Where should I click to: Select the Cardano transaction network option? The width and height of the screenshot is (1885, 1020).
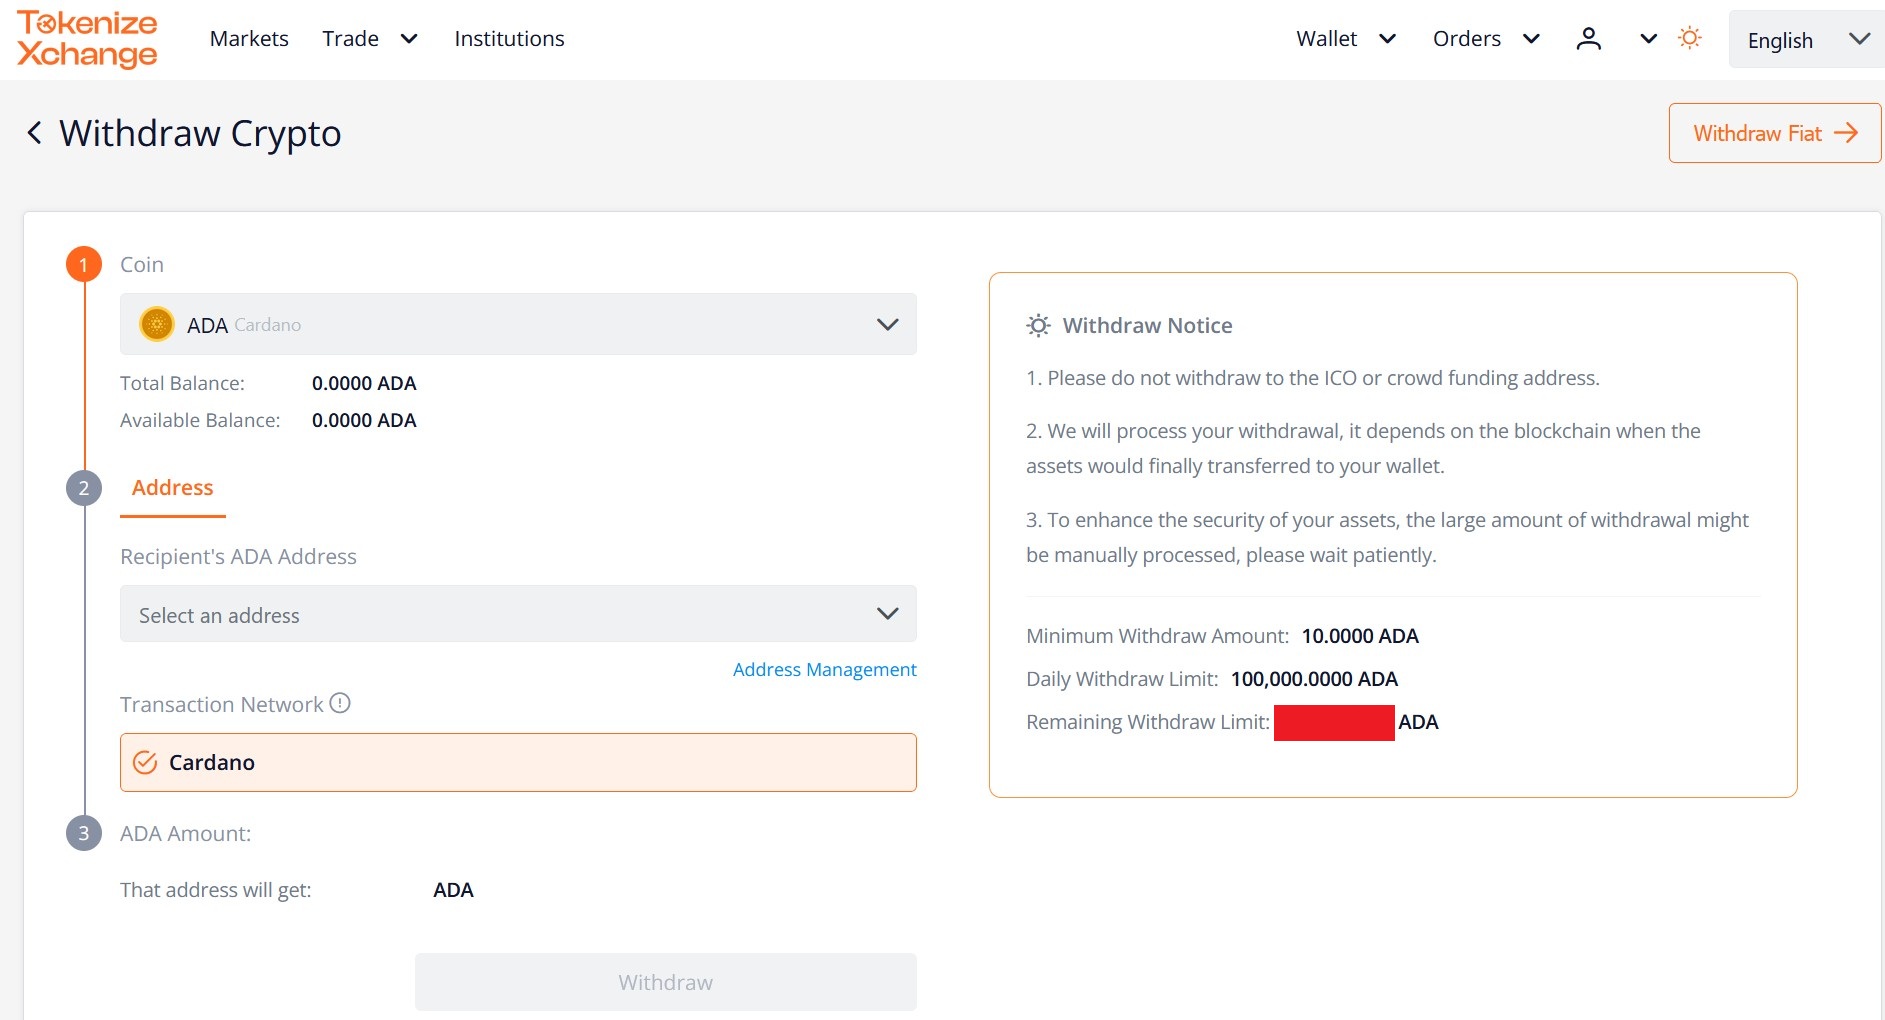tap(518, 762)
